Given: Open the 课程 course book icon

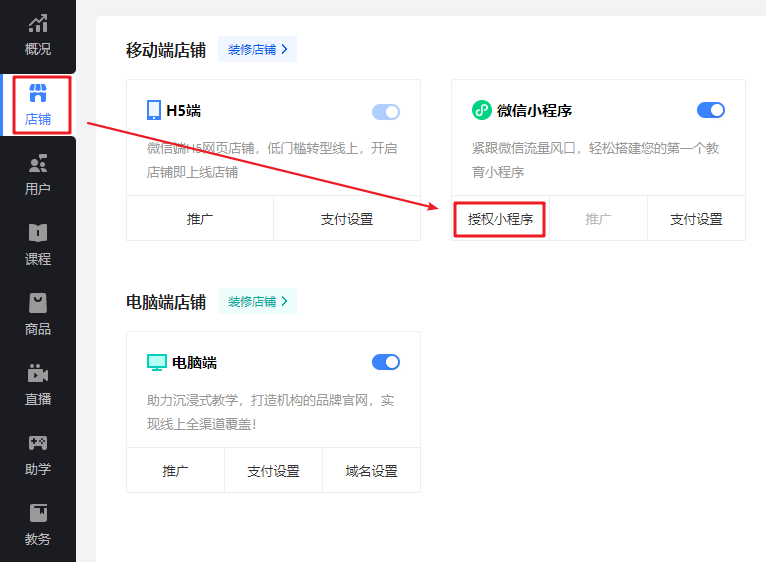Looking at the screenshot, I should (38, 233).
